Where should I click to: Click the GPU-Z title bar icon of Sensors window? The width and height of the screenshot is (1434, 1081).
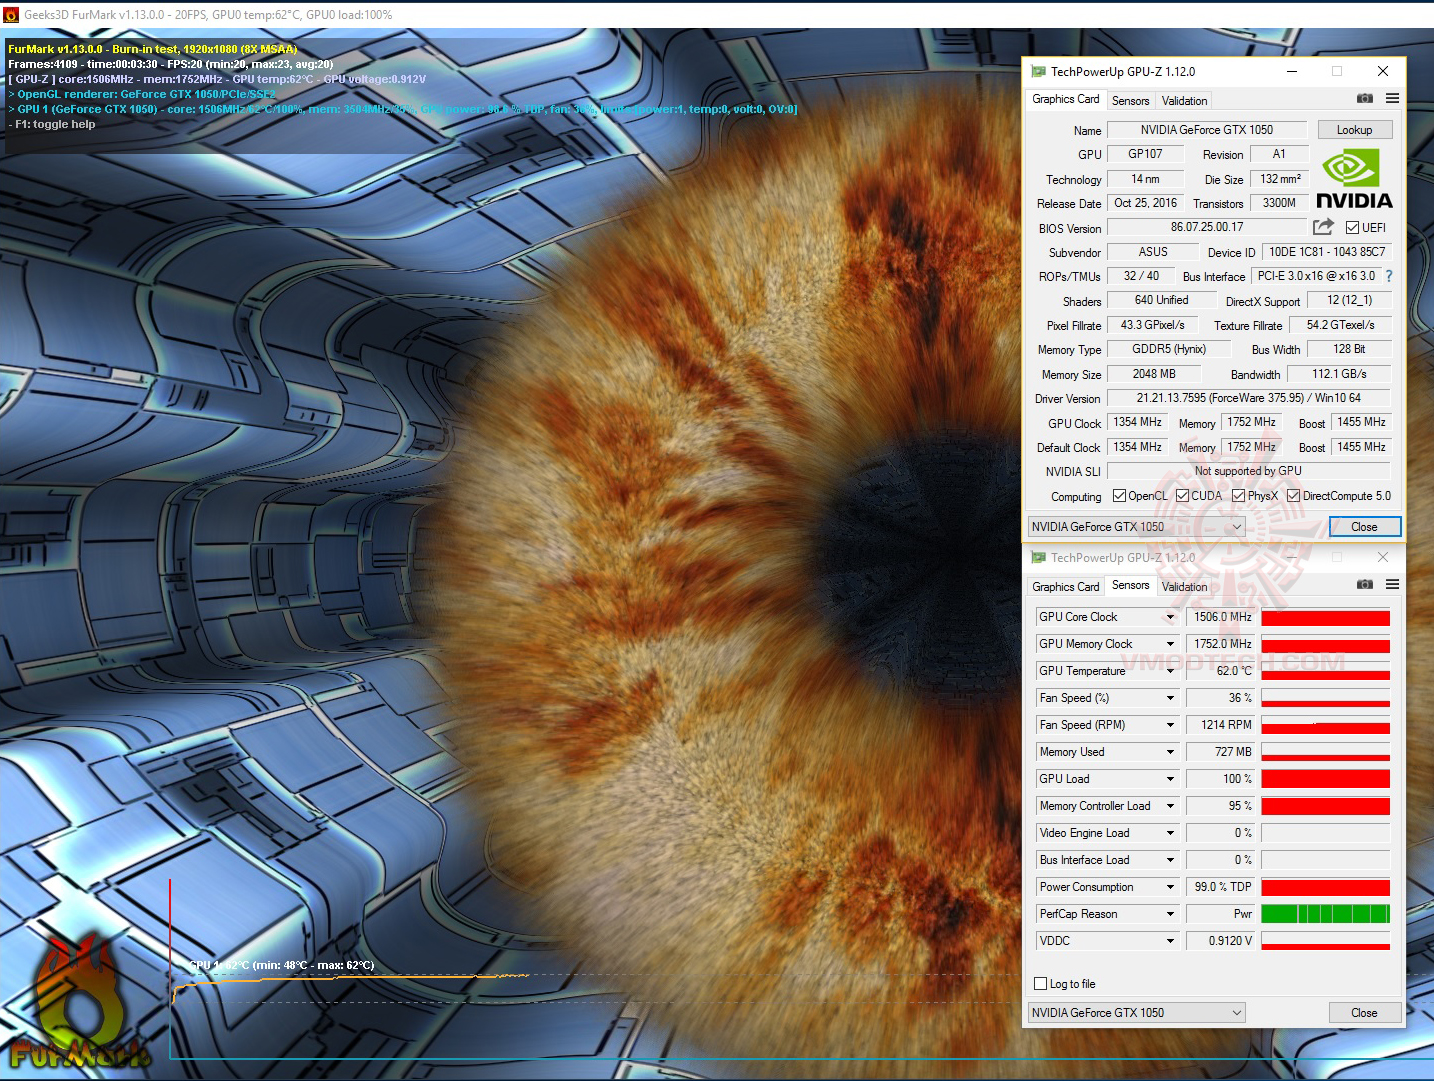[x=1038, y=558]
